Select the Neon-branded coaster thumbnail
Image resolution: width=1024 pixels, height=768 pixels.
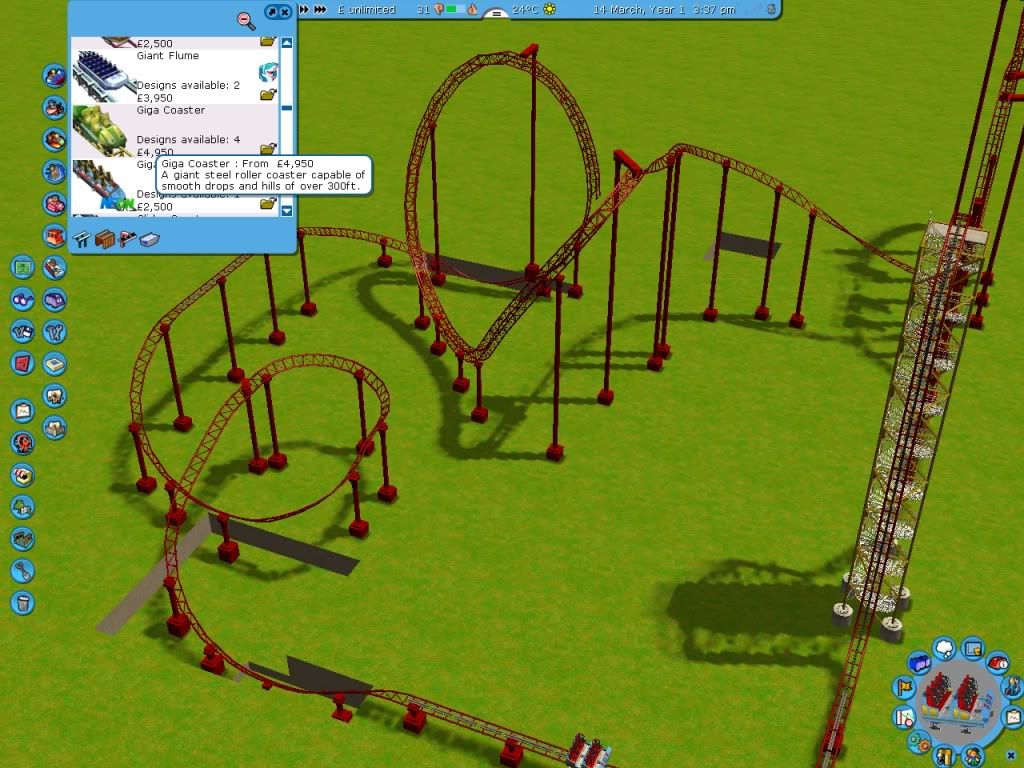[102, 185]
